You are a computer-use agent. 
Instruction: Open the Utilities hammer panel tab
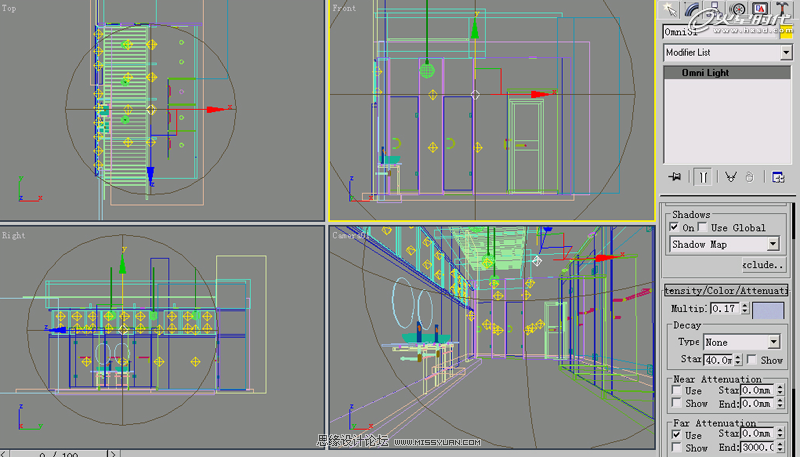tap(782, 9)
